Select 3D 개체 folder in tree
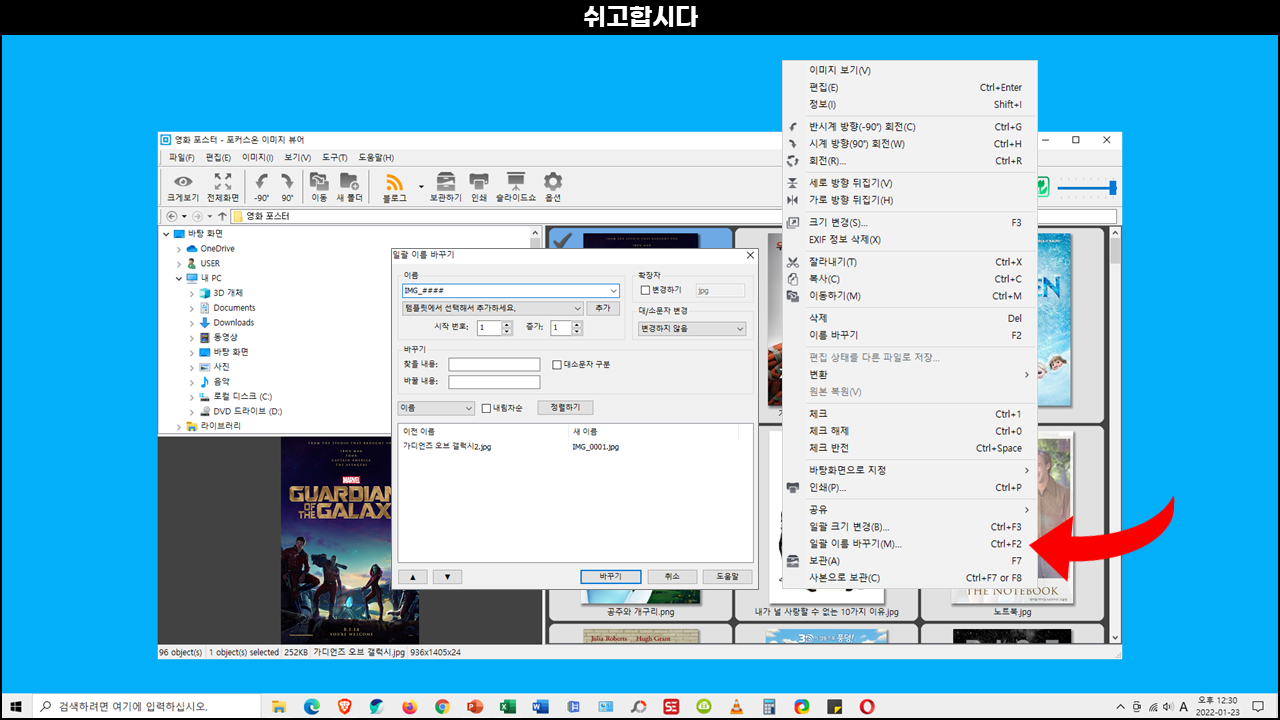The image size is (1280, 720). click(x=228, y=293)
